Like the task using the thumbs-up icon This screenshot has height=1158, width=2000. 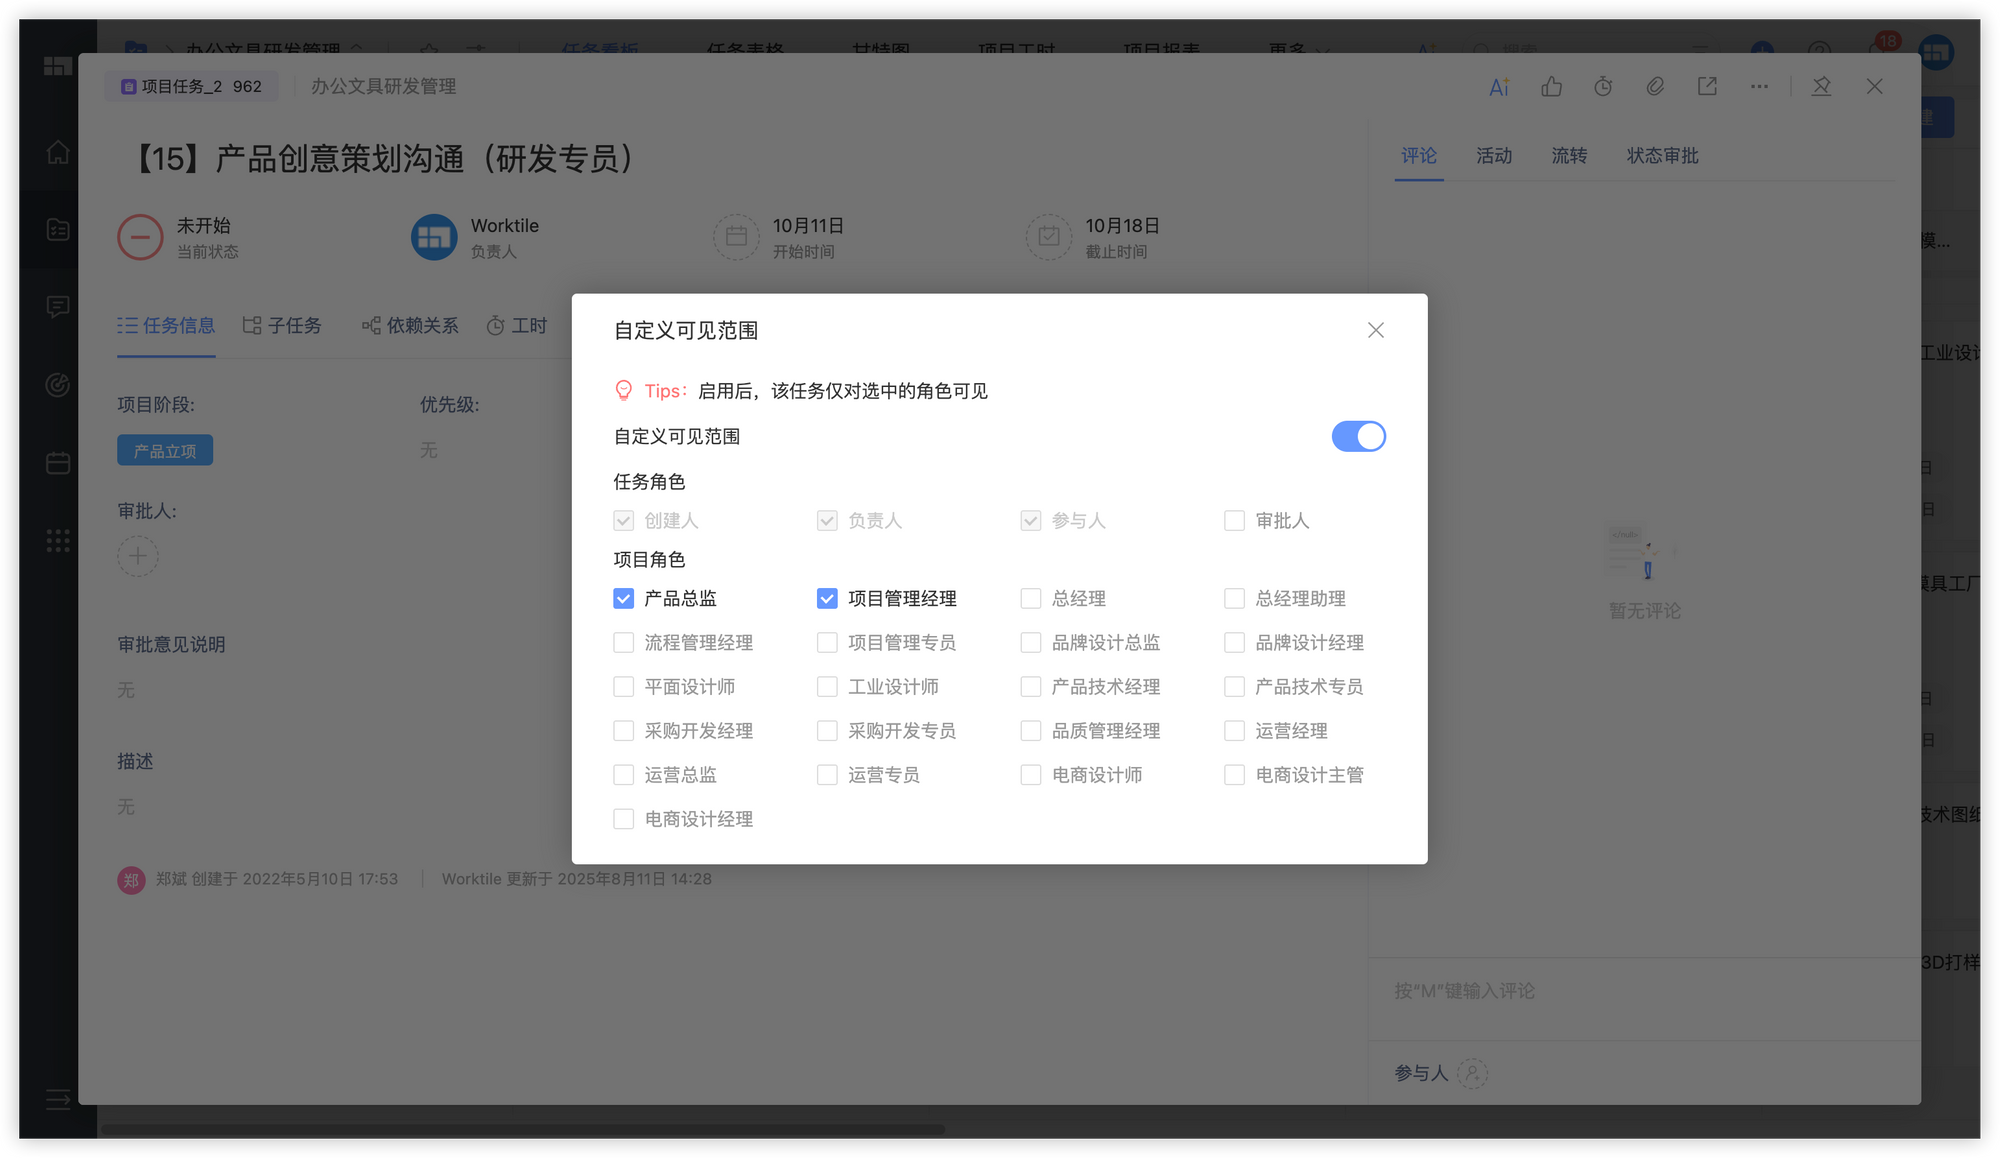point(1551,87)
